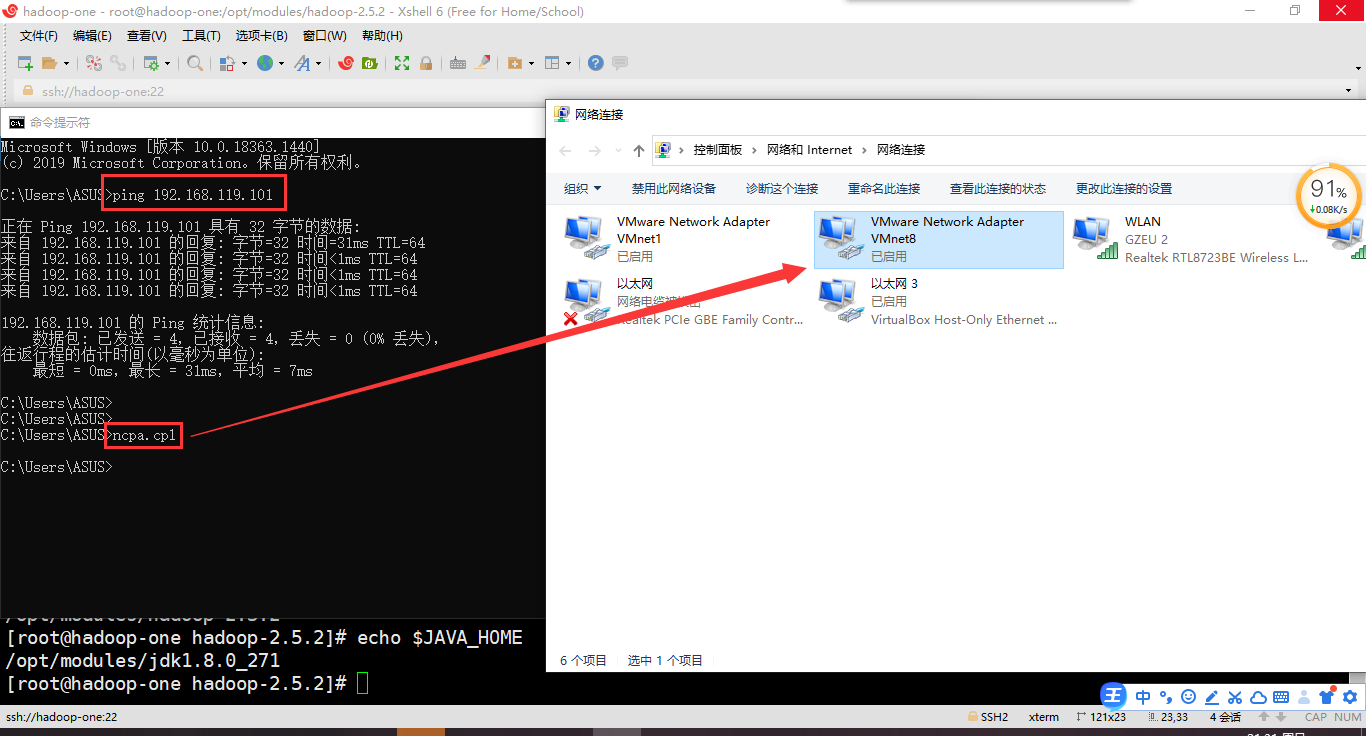
Task: Open the 查看(V) menu
Action: click(x=147, y=36)
